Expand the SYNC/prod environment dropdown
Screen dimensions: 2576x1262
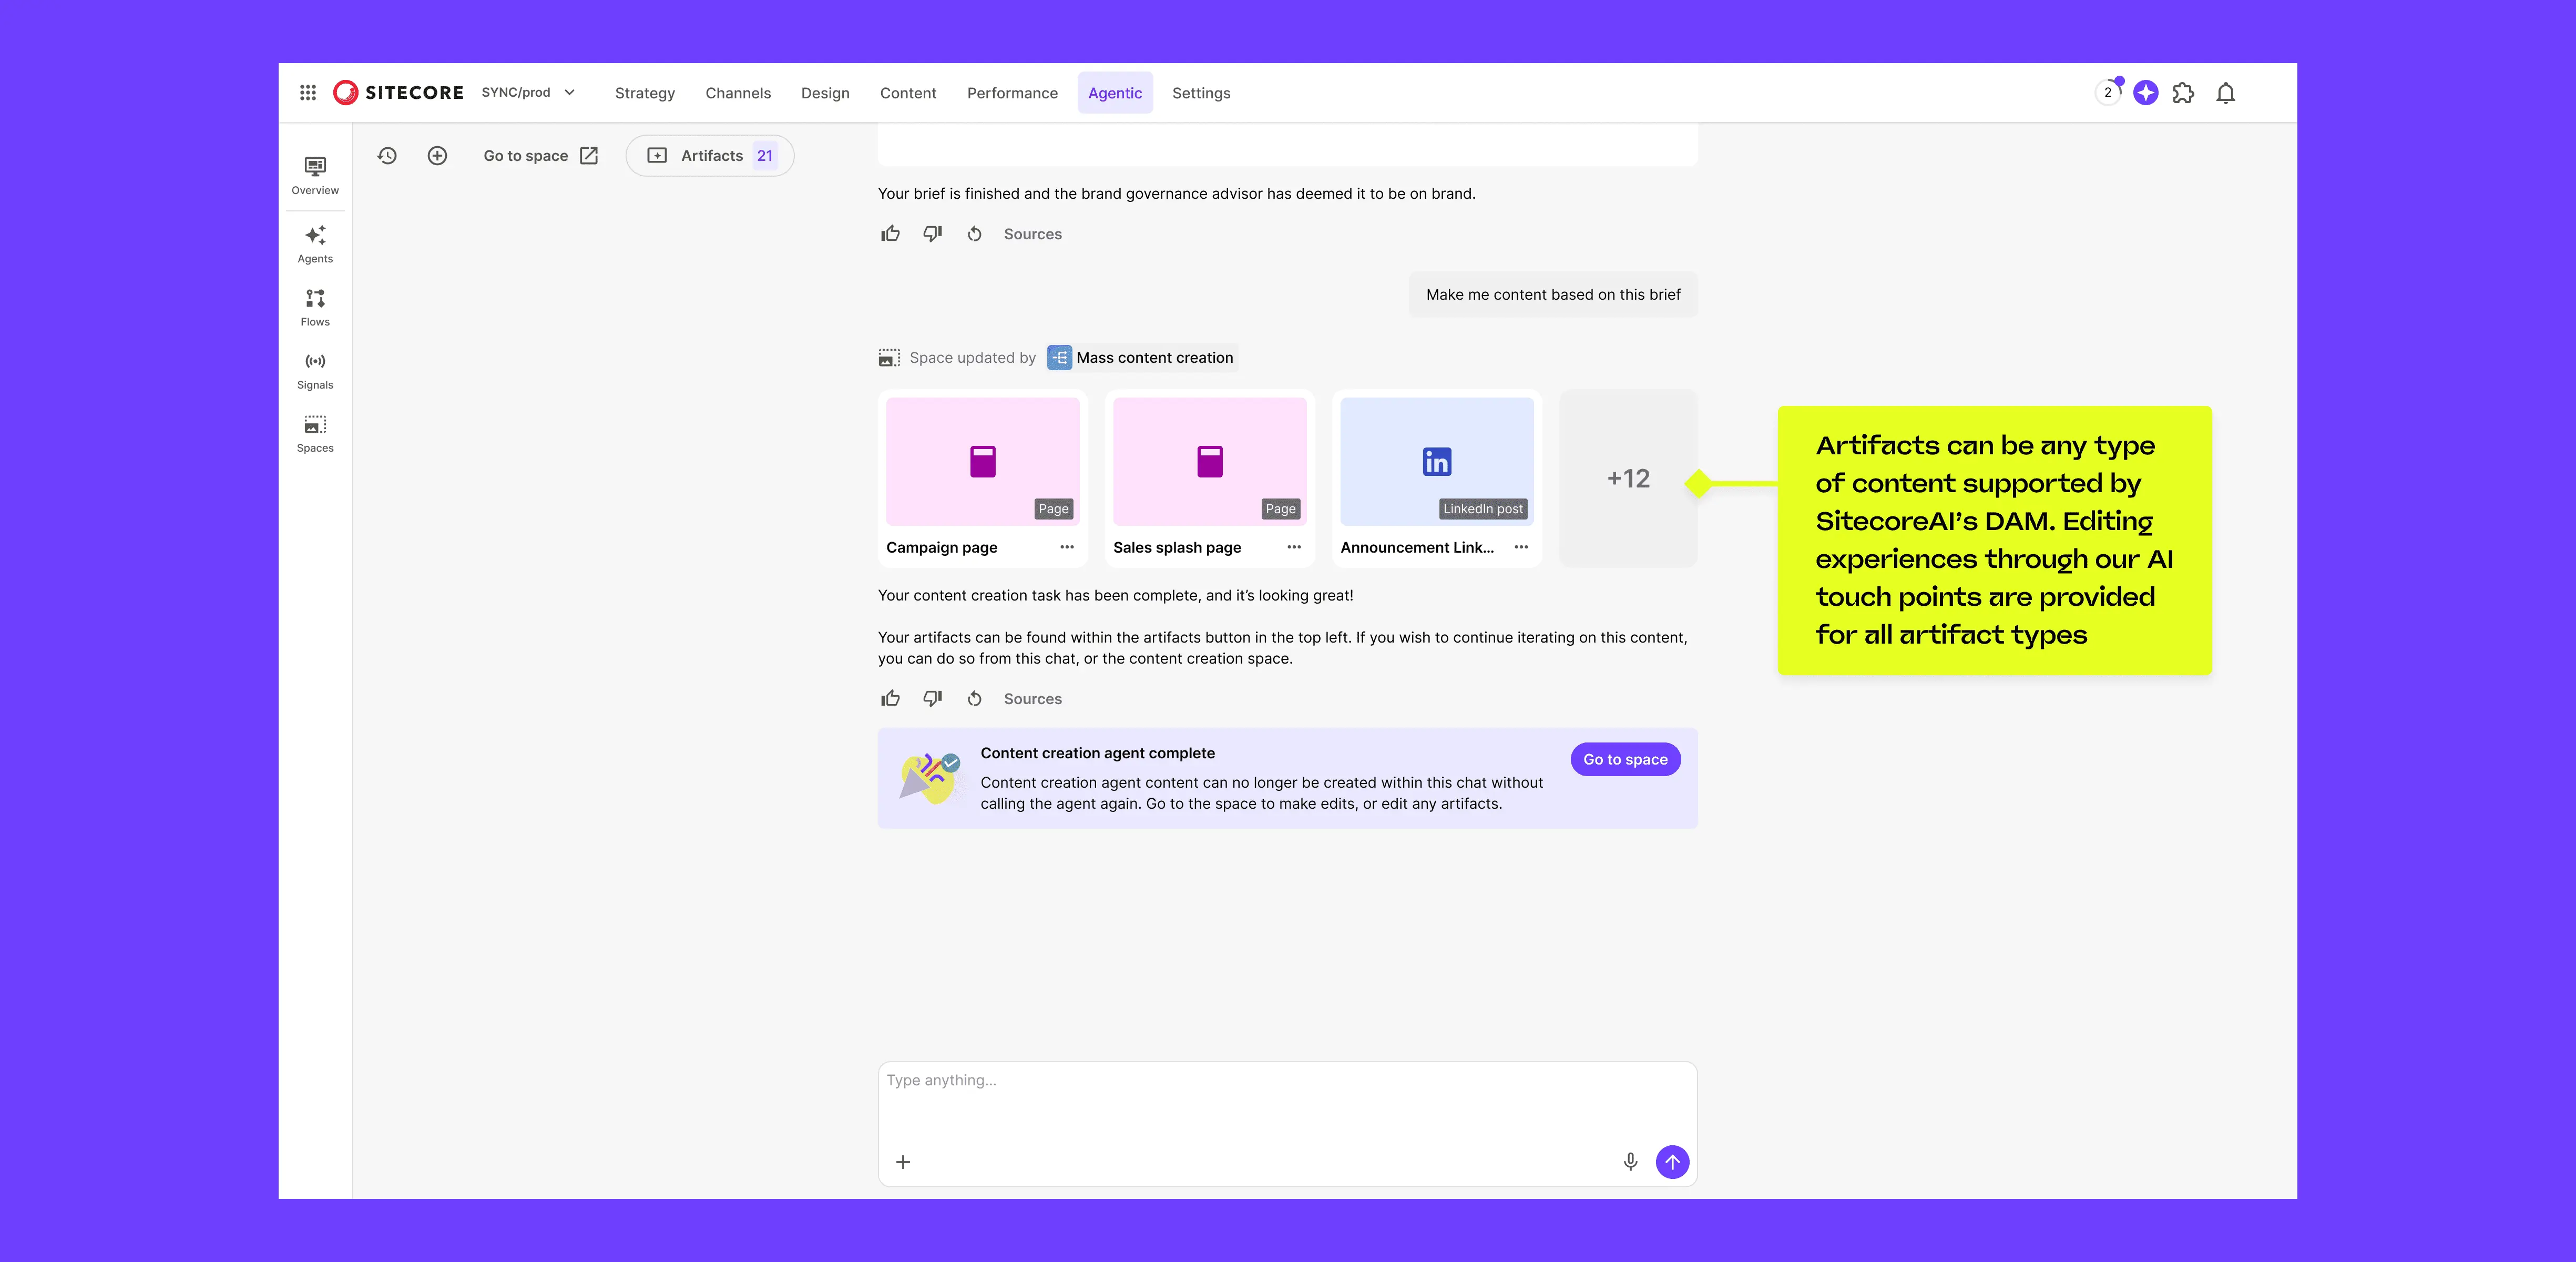point(529,92)
